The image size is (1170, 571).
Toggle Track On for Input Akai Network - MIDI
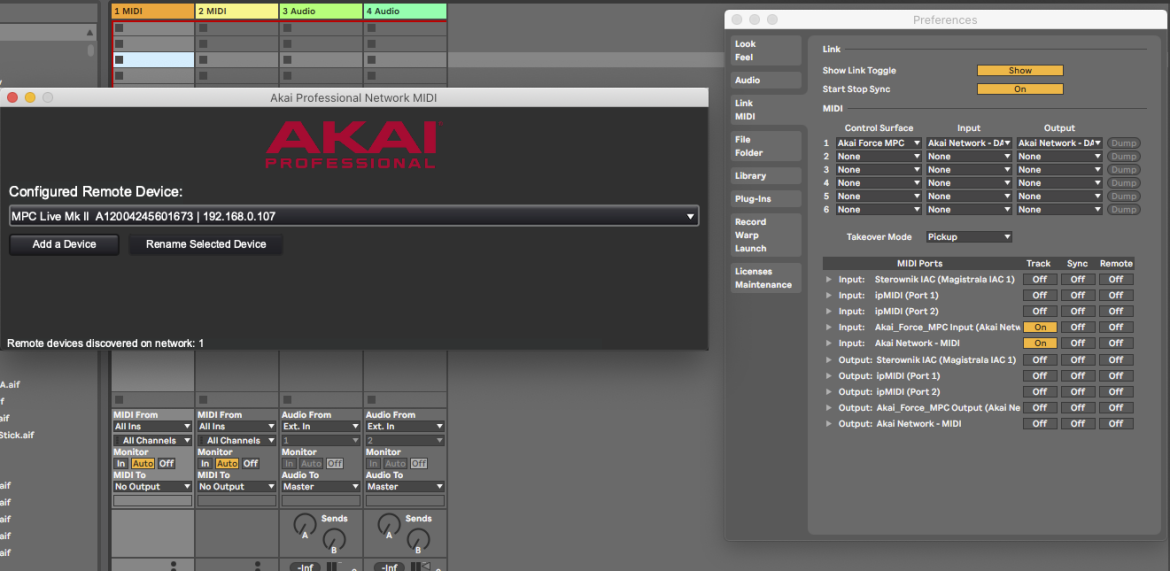(x=1039, y=343)
